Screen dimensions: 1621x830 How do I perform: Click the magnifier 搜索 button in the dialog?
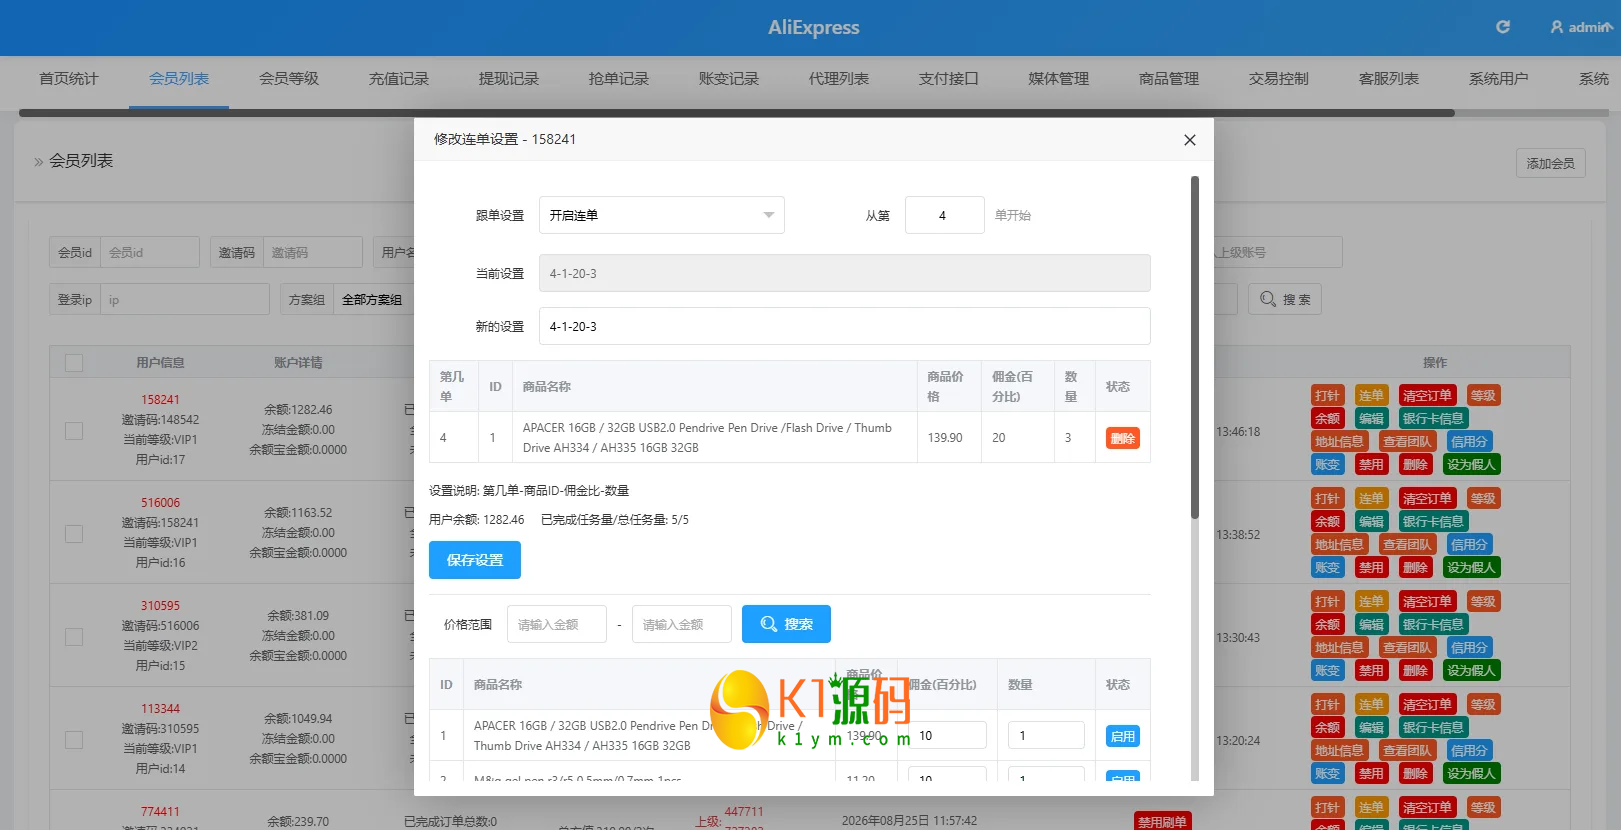(786, 624)
